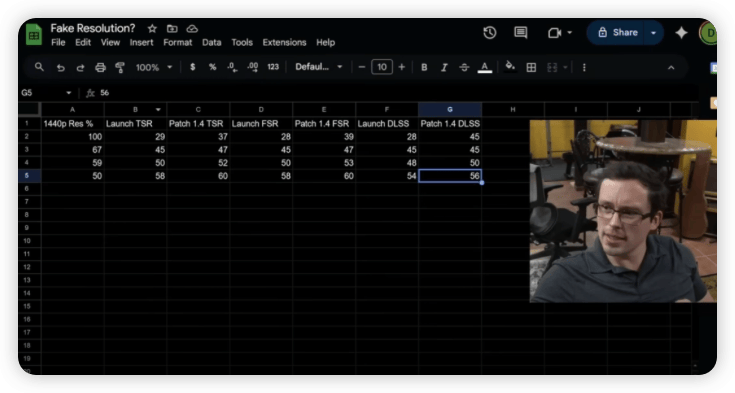735x393 pixels.
Task: Search the menus magnifier icon
Action: click(39, 67)
